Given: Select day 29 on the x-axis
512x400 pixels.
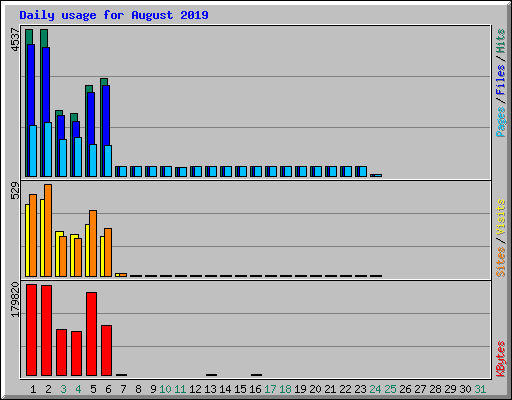Looking at the screenshot, I should pyautogui.click(x=450, y=389).
